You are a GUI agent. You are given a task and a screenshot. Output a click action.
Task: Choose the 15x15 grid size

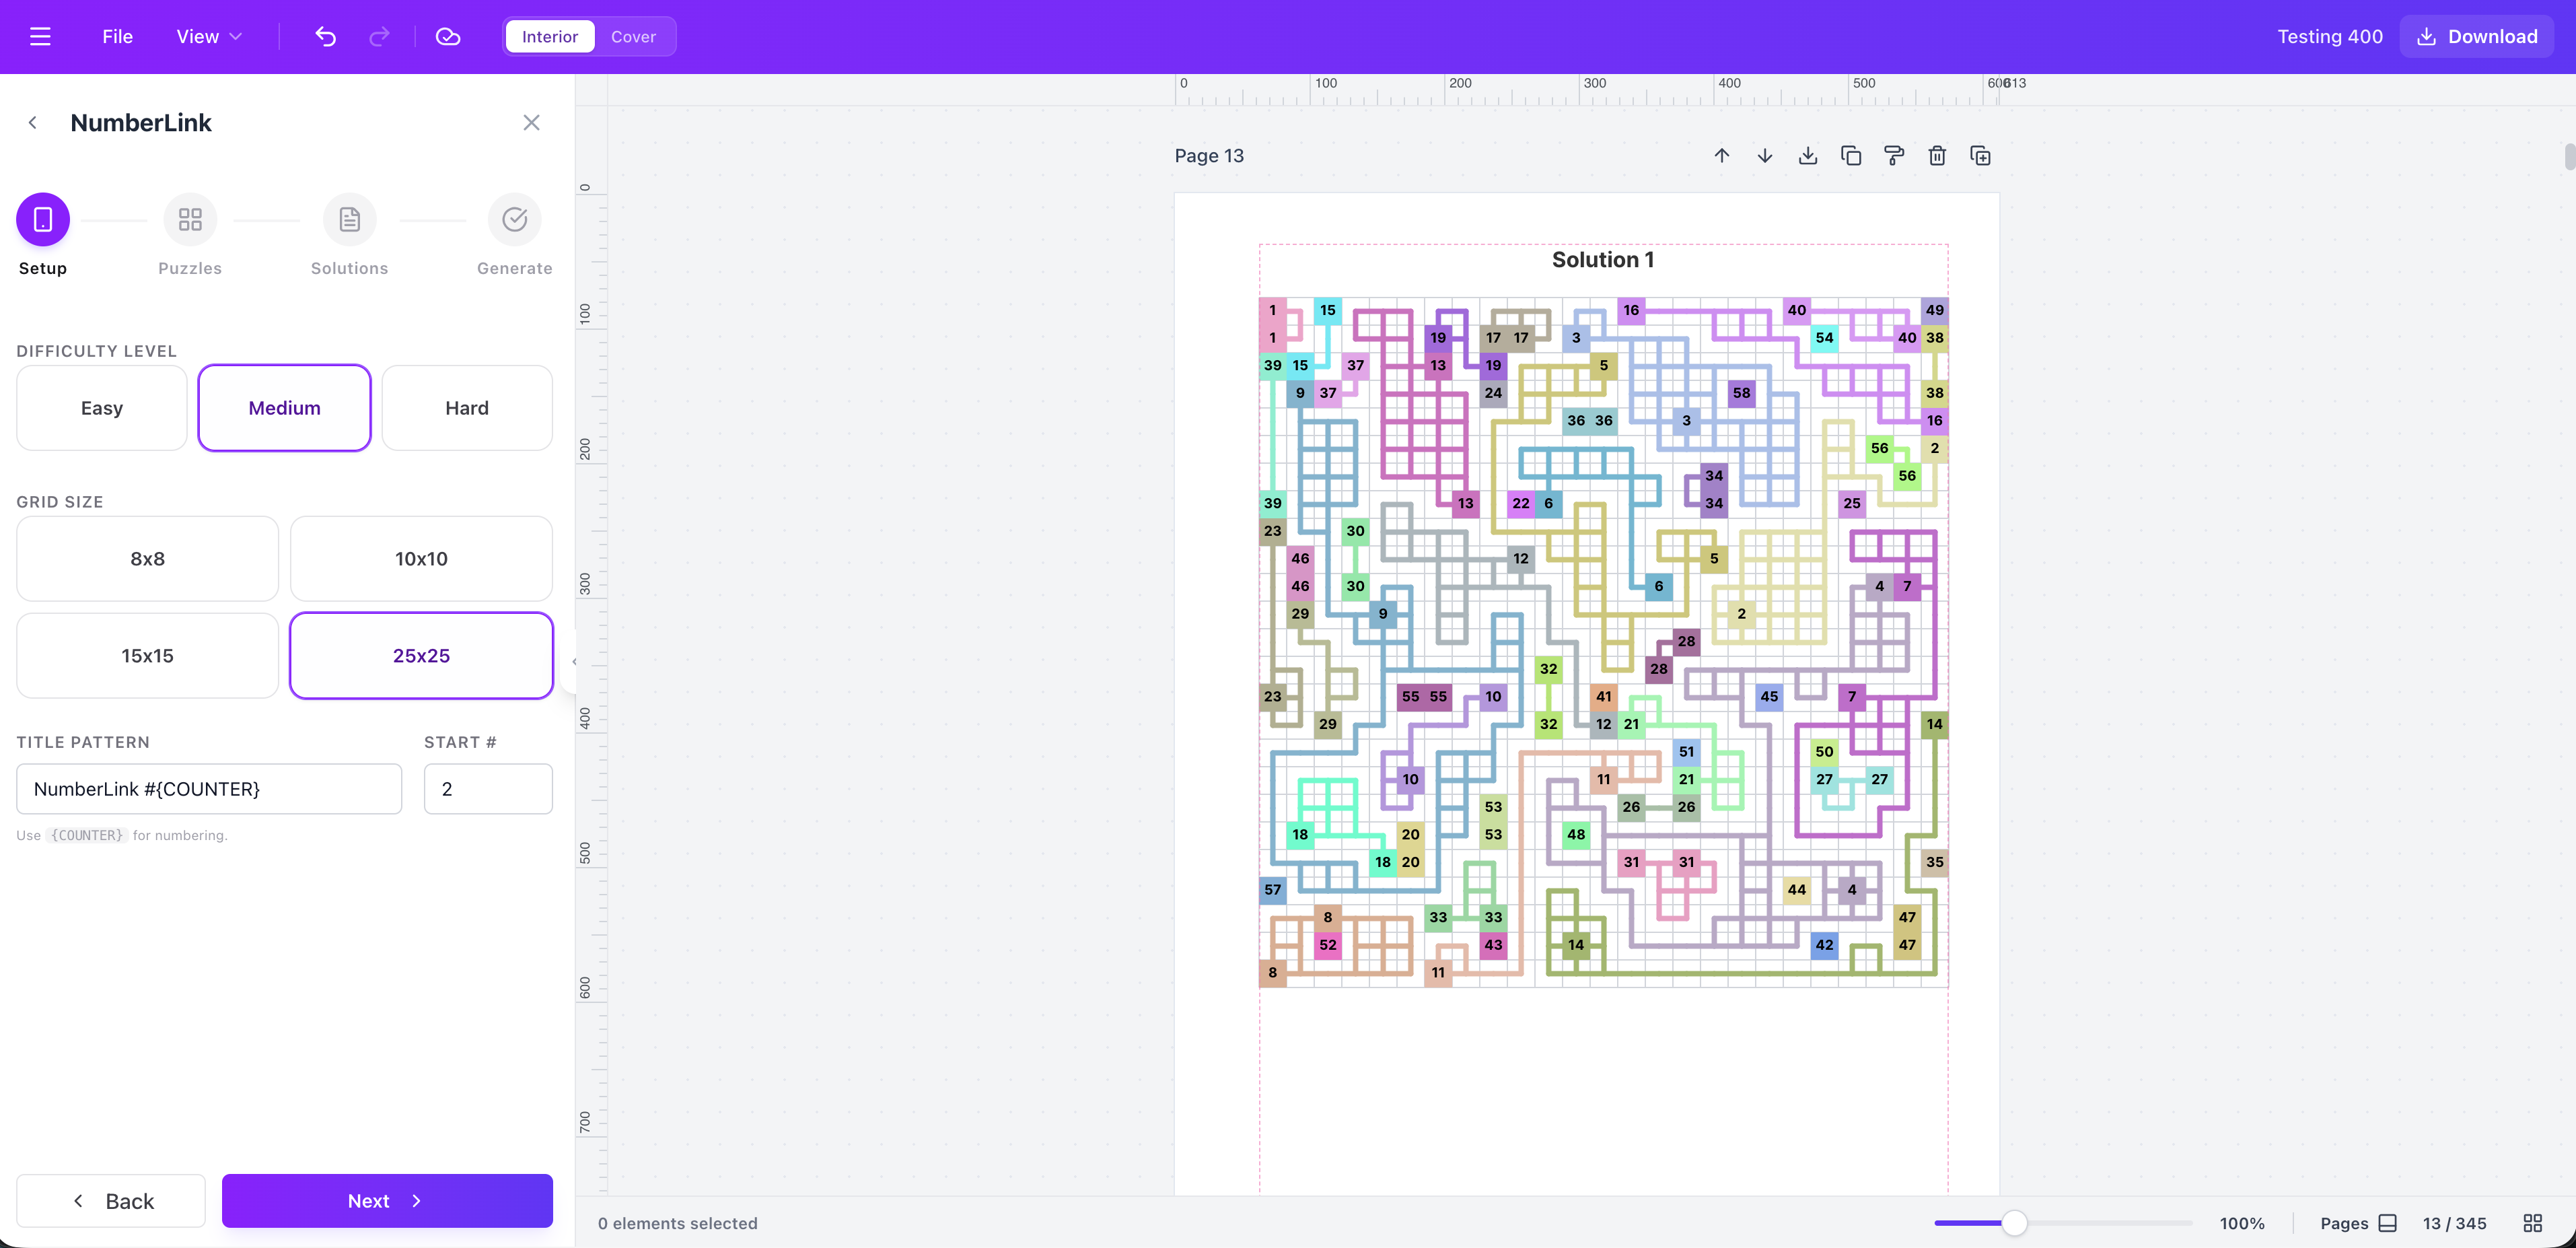pos(147,656)
